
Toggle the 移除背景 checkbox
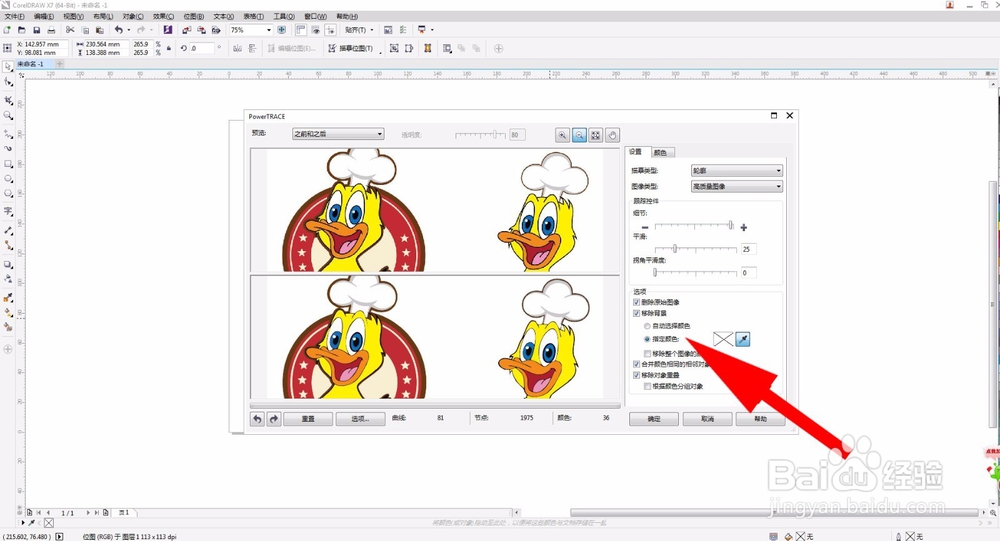click(x=636, y=314)
